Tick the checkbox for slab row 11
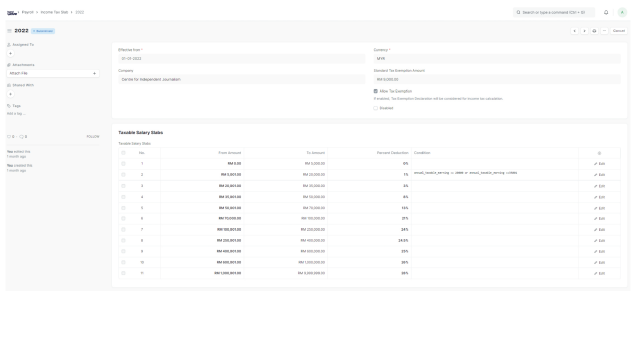This screenshot has width=636, height=360. (x=123, y=273)
